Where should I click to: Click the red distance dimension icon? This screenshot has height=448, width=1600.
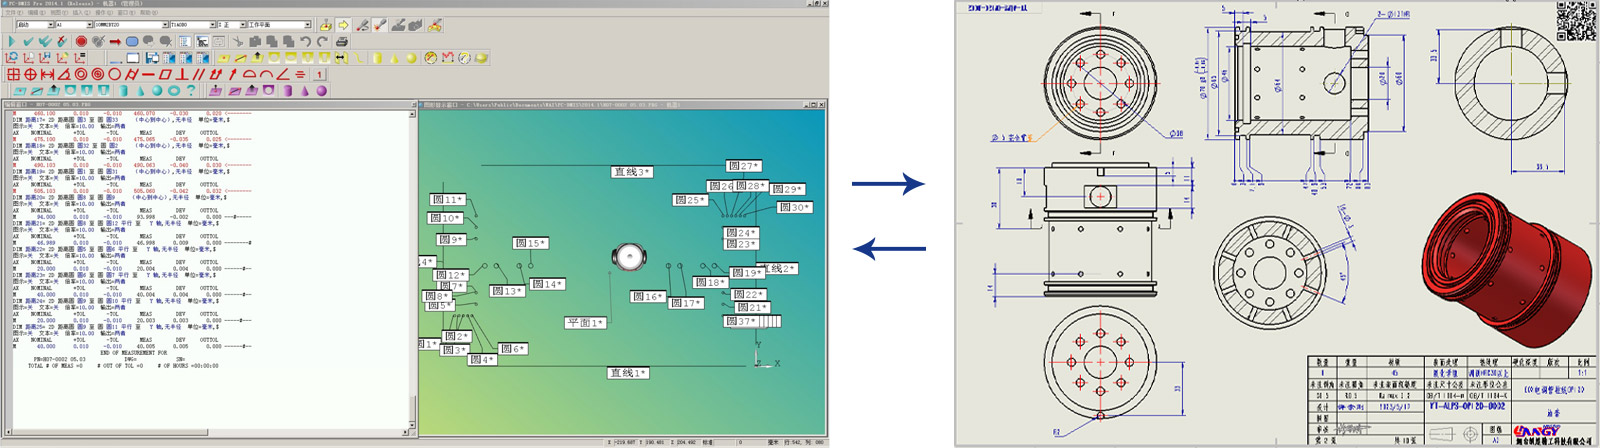click(47, 74)
